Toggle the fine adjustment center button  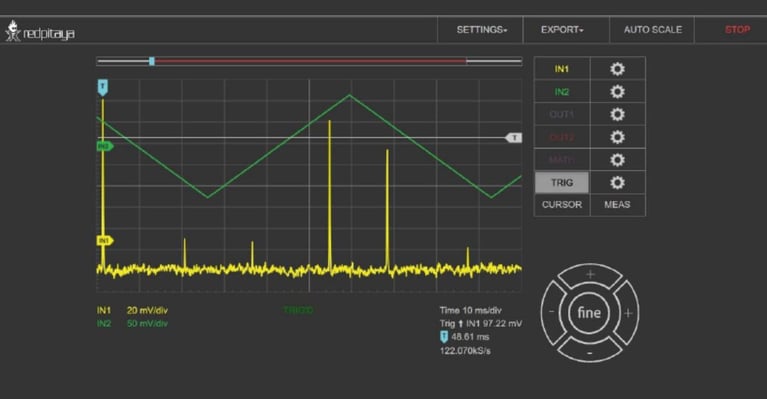click(589, 313)
